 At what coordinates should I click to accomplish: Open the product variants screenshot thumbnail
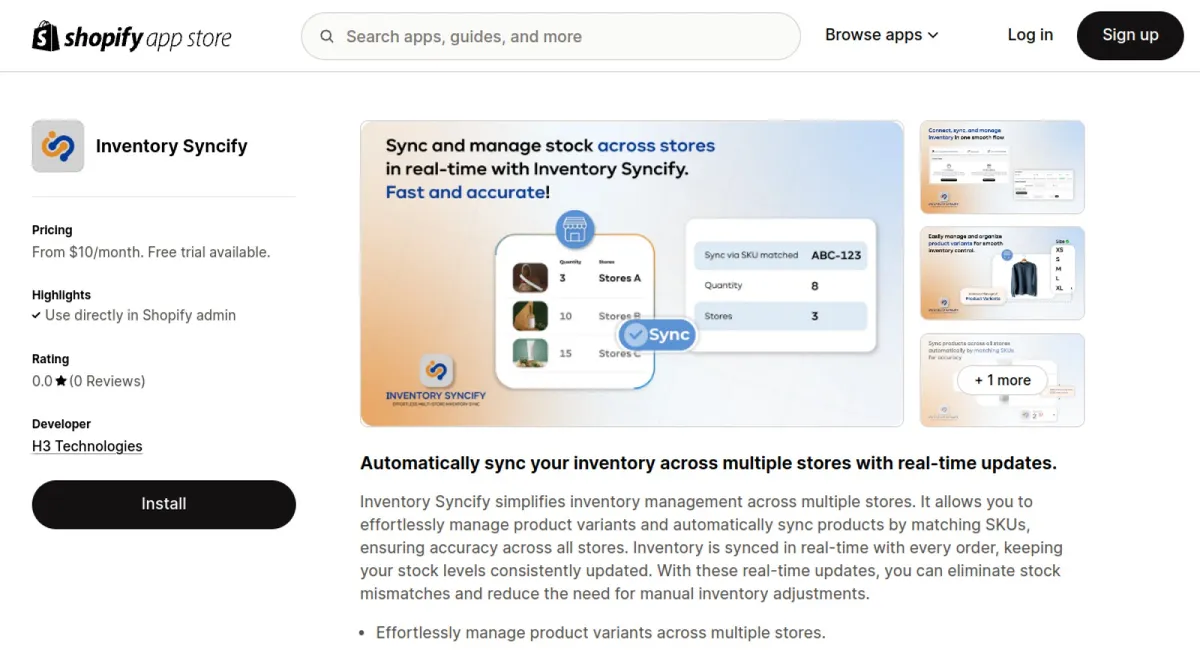tap(1001, 272)
